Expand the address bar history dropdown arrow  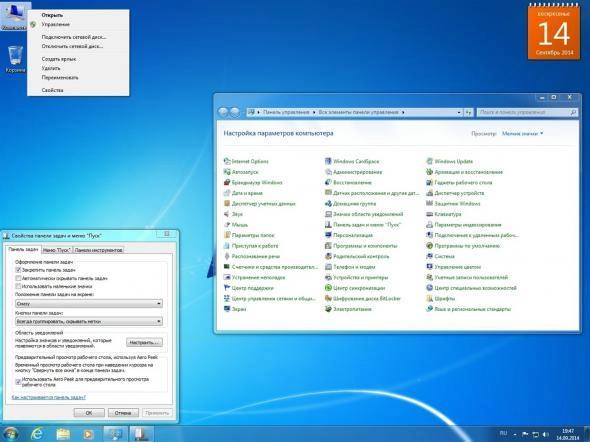point(459,112)
